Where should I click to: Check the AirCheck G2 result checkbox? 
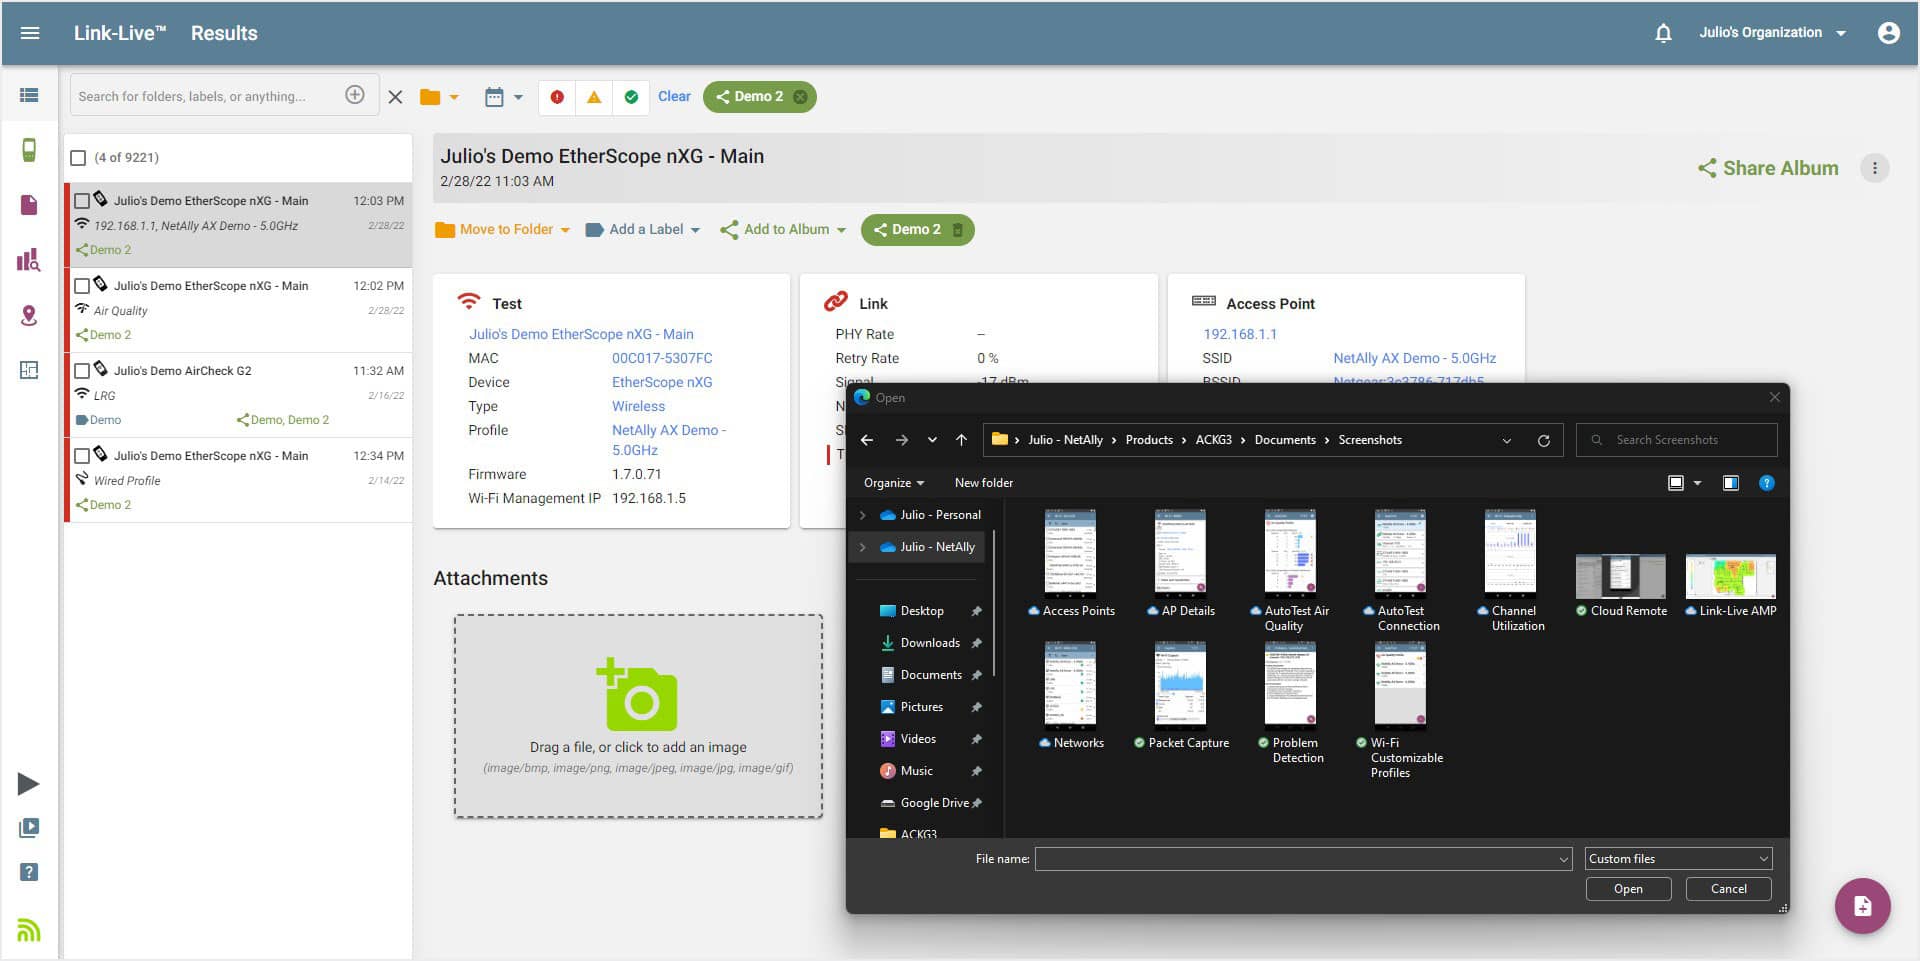pos(82,371)
